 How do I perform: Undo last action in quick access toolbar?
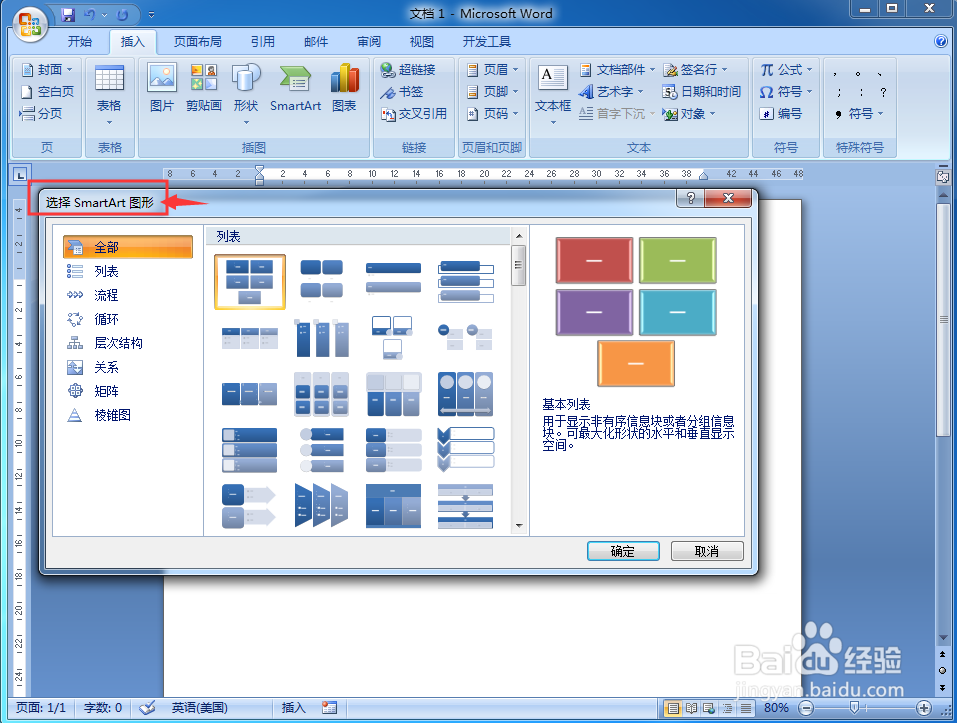coord(90,14)
